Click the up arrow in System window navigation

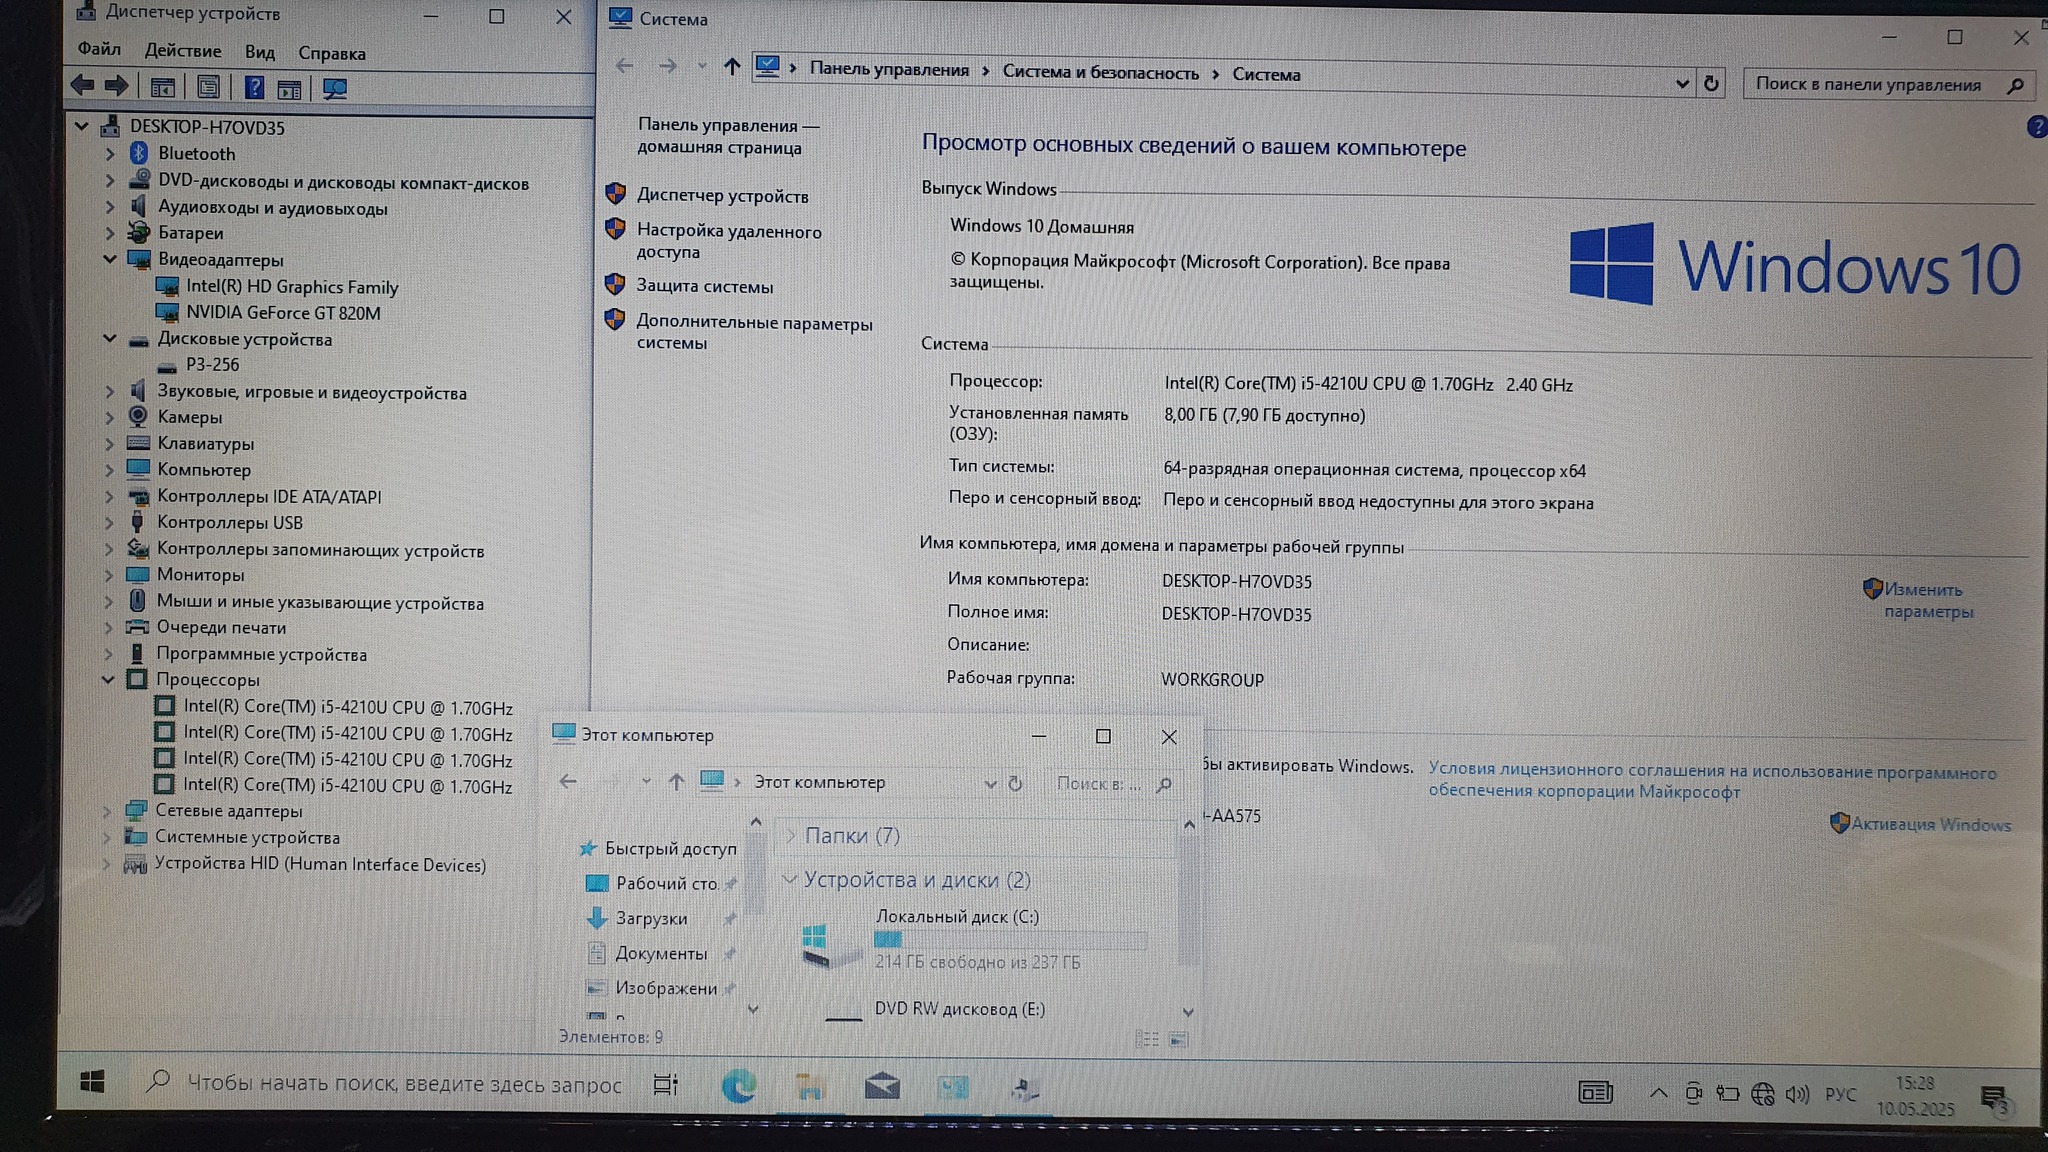pyautogui.click(x=732, y=67)
